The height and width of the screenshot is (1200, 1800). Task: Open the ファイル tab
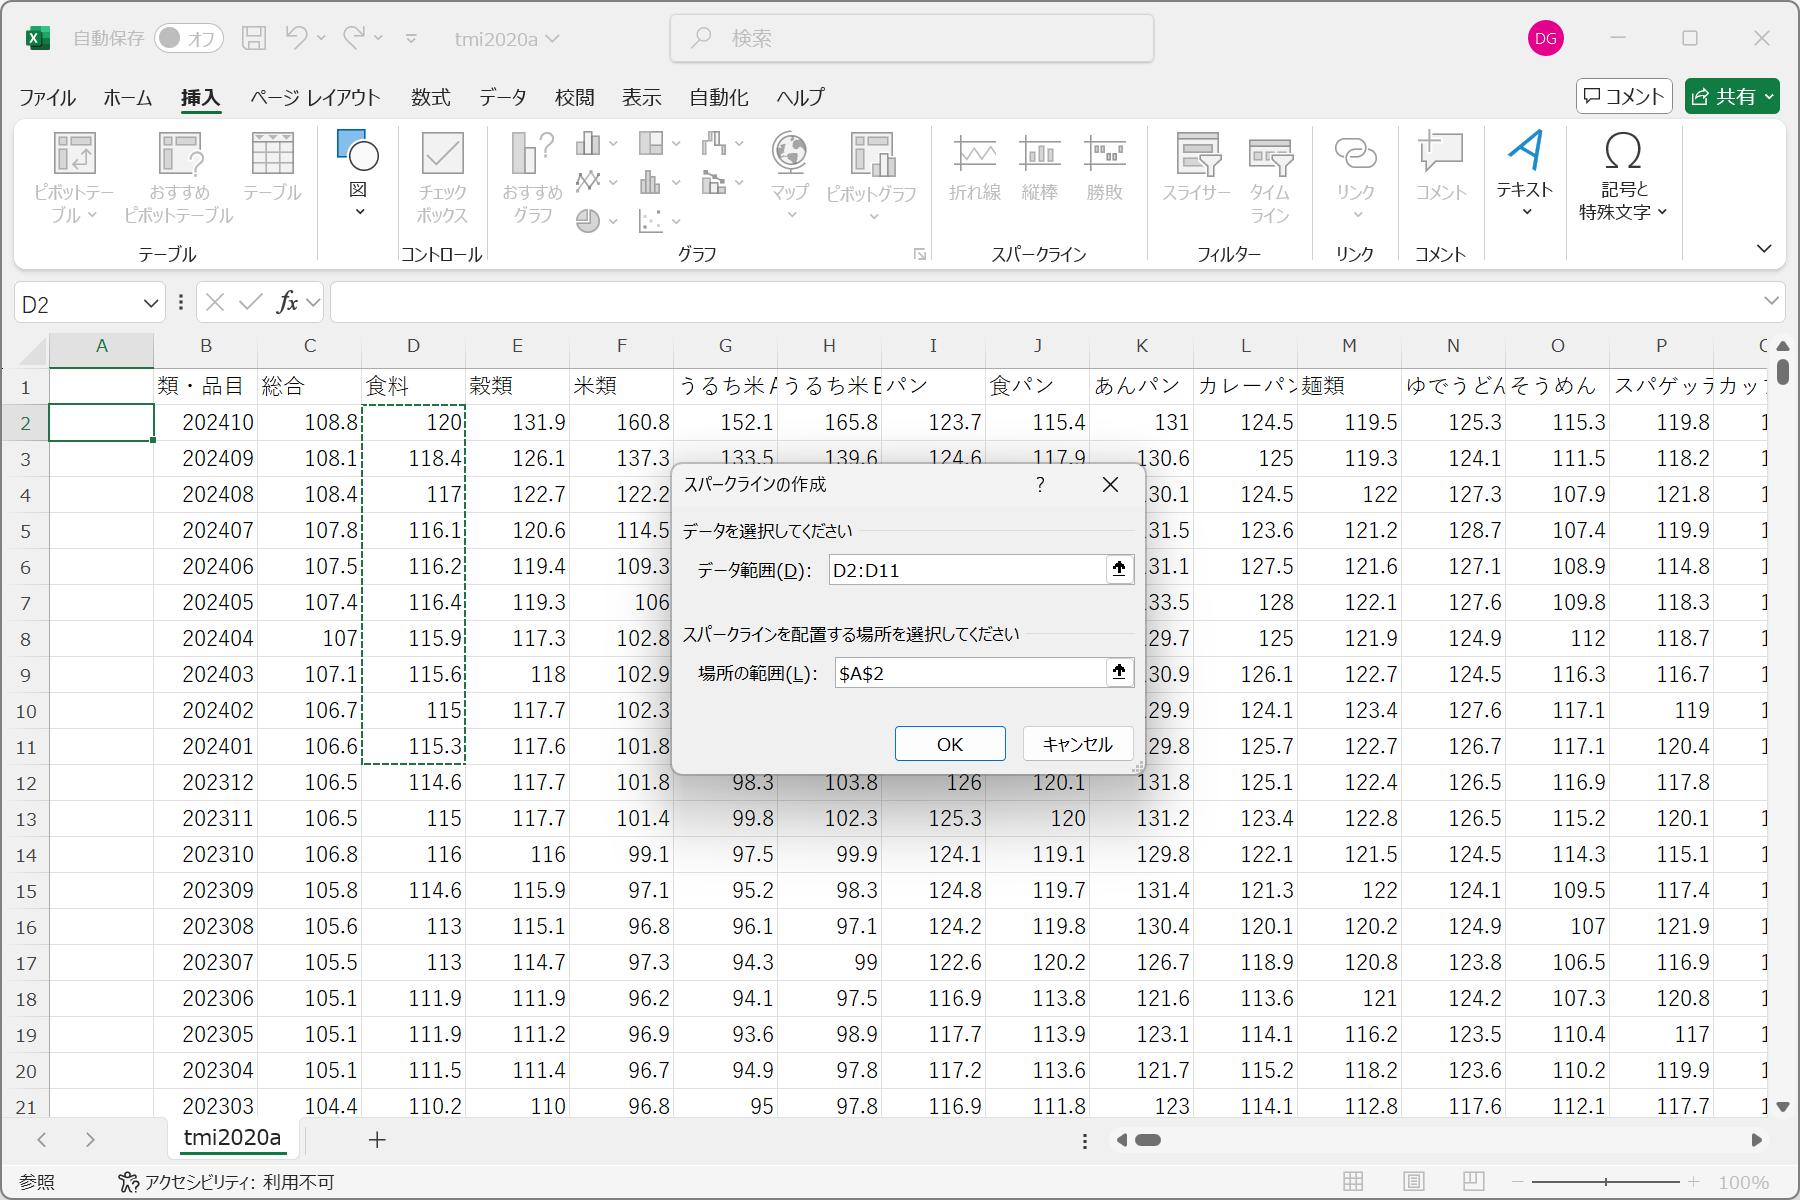[x=47, y=97]
